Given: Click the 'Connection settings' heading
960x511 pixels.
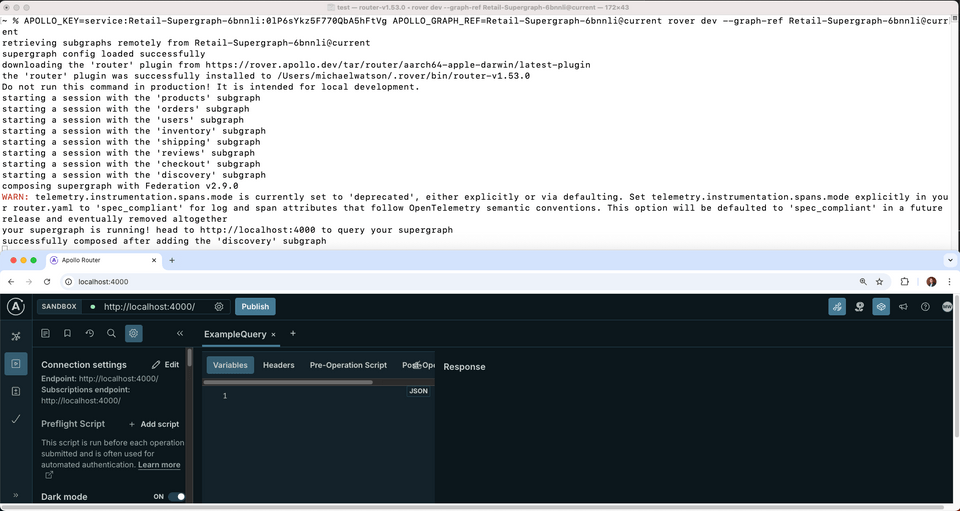Looking at the screenshot, I should click(84, 365).
